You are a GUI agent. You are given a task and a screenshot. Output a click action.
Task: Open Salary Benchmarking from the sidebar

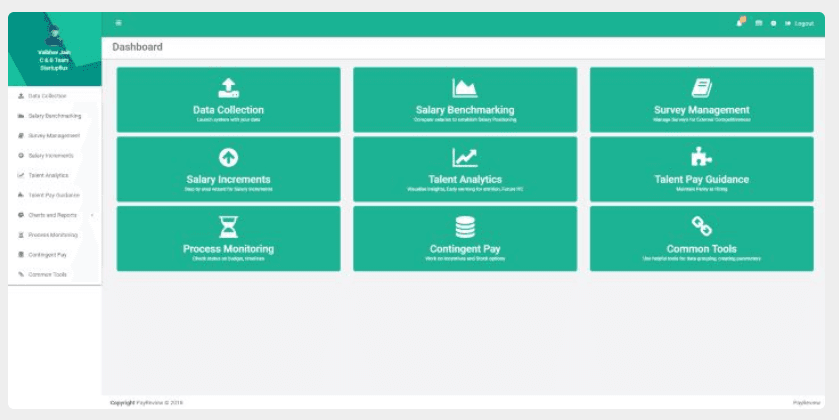[x=54, y=116]
